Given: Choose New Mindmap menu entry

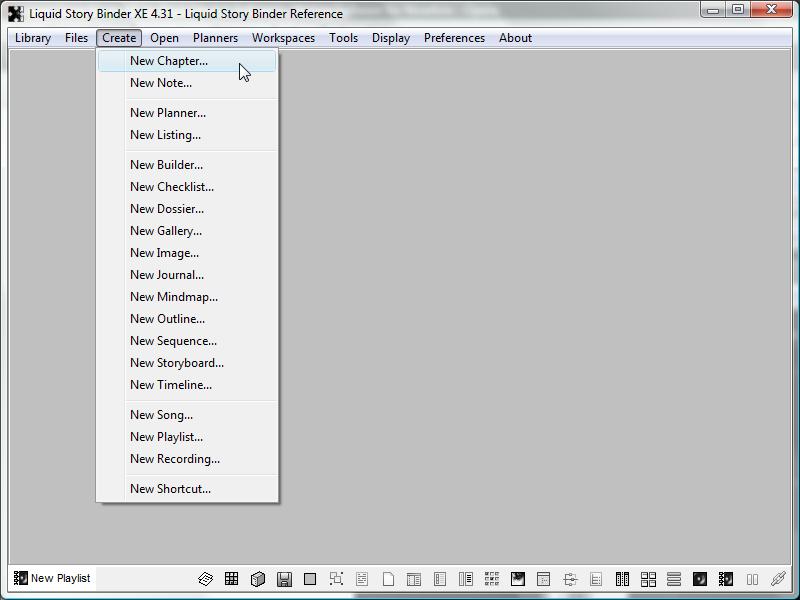Looking at the screenshot, I should 173,297.
